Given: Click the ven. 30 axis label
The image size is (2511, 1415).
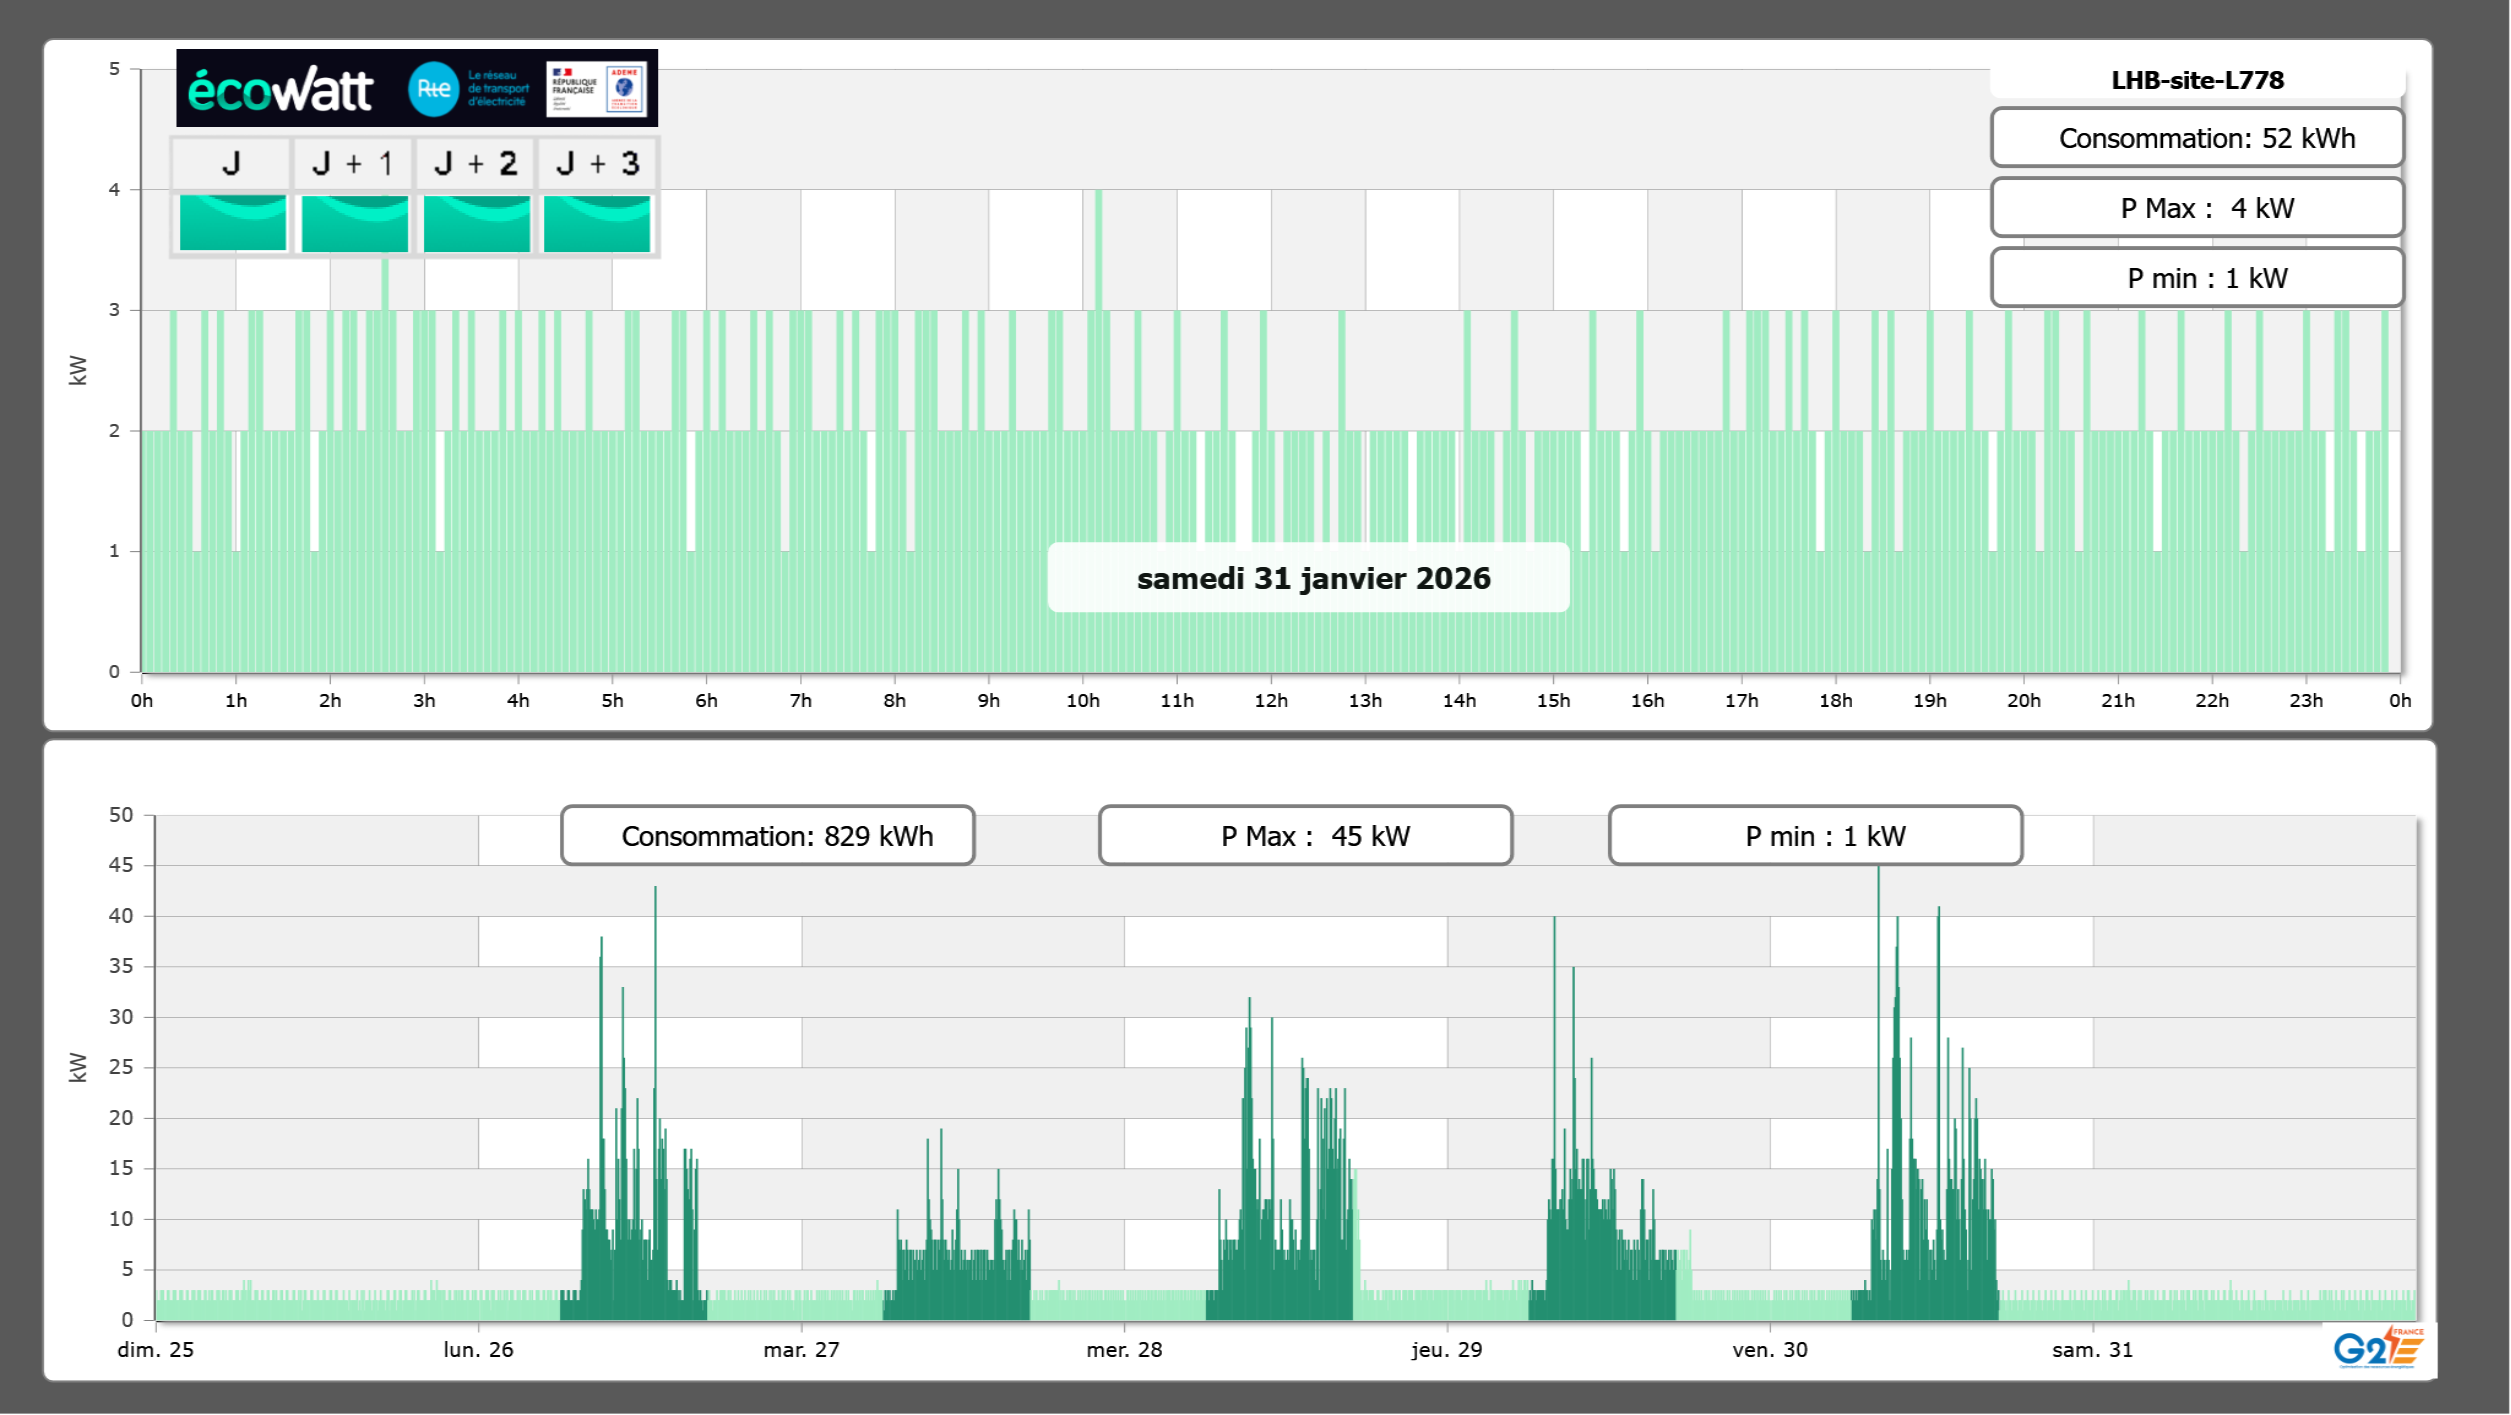Looking at the screenshot, I should pos(1769,1349).
